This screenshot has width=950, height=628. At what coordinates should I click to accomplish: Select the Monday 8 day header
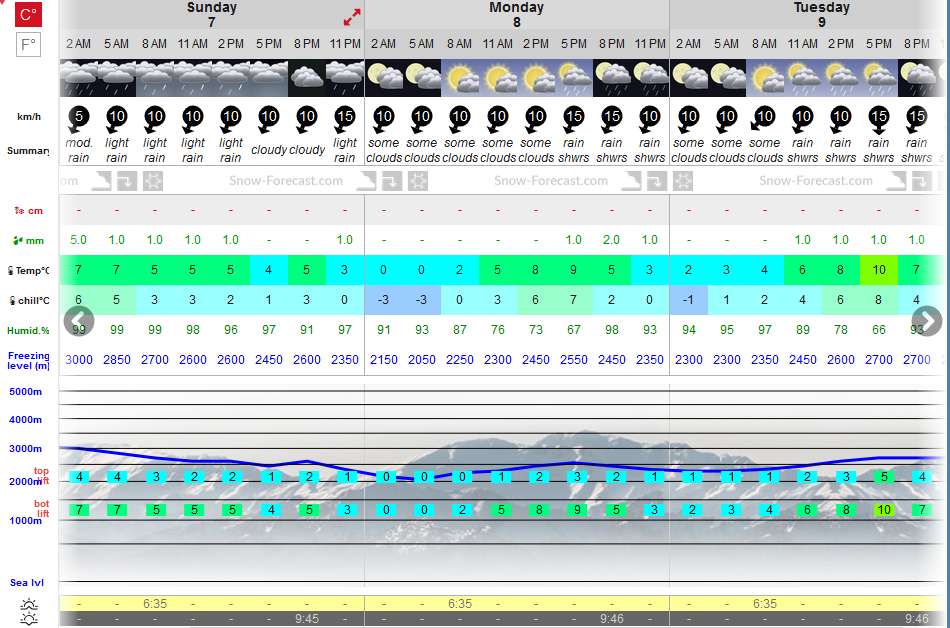click(x=516, y=15)
